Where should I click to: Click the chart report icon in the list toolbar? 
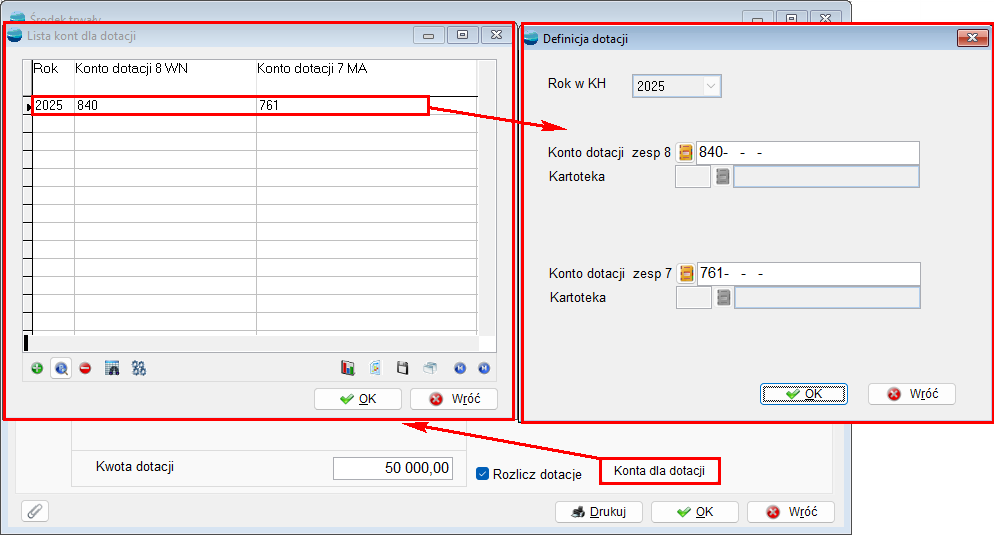[348, 368]
